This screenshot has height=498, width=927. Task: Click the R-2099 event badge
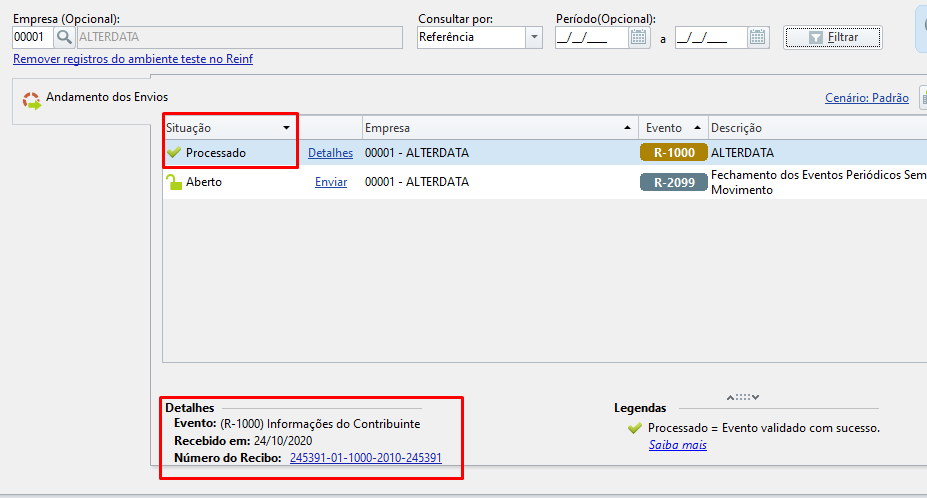pyautogui.click(x=673, y=182)
